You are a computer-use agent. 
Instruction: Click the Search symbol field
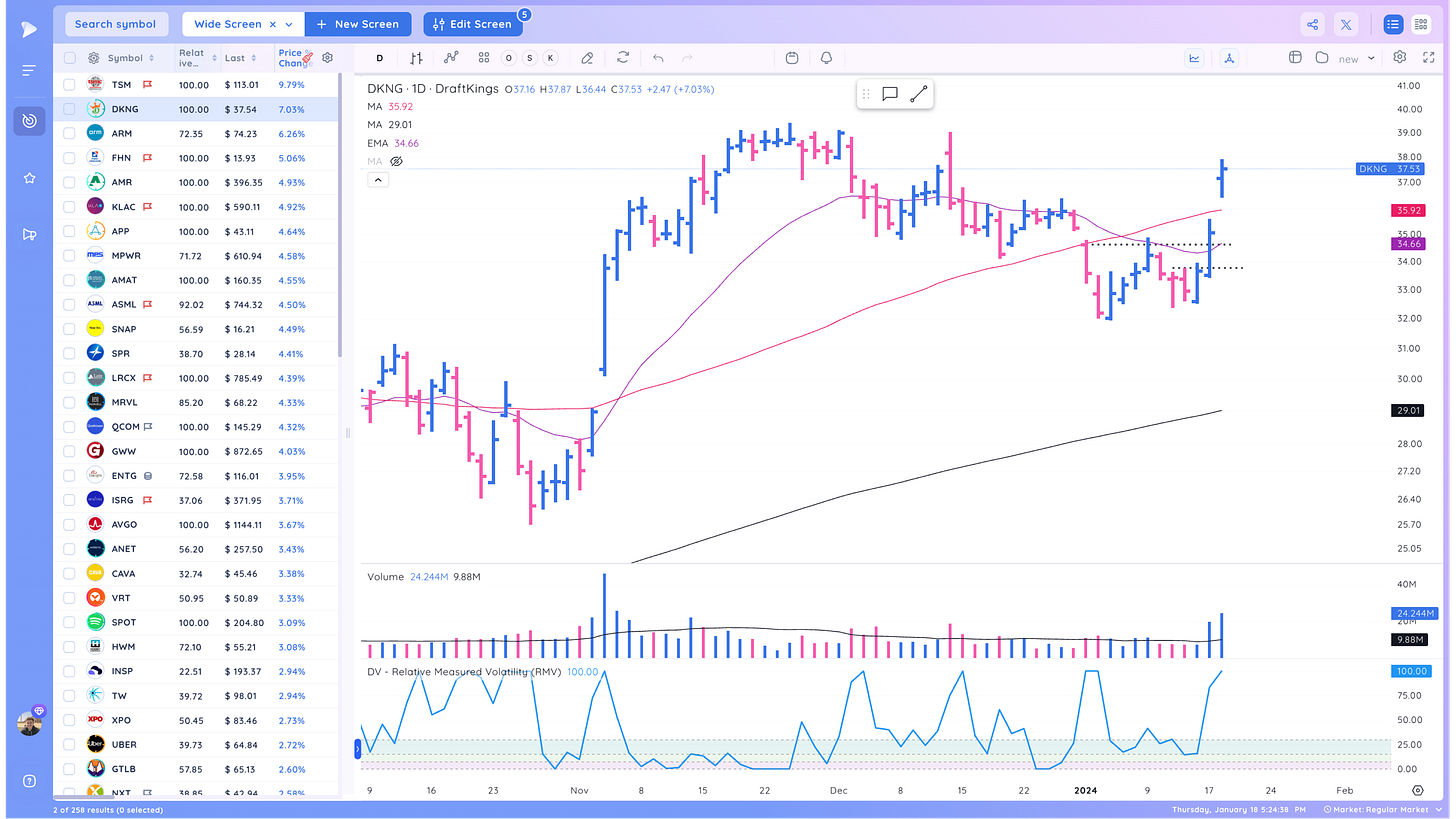[115, 24]
